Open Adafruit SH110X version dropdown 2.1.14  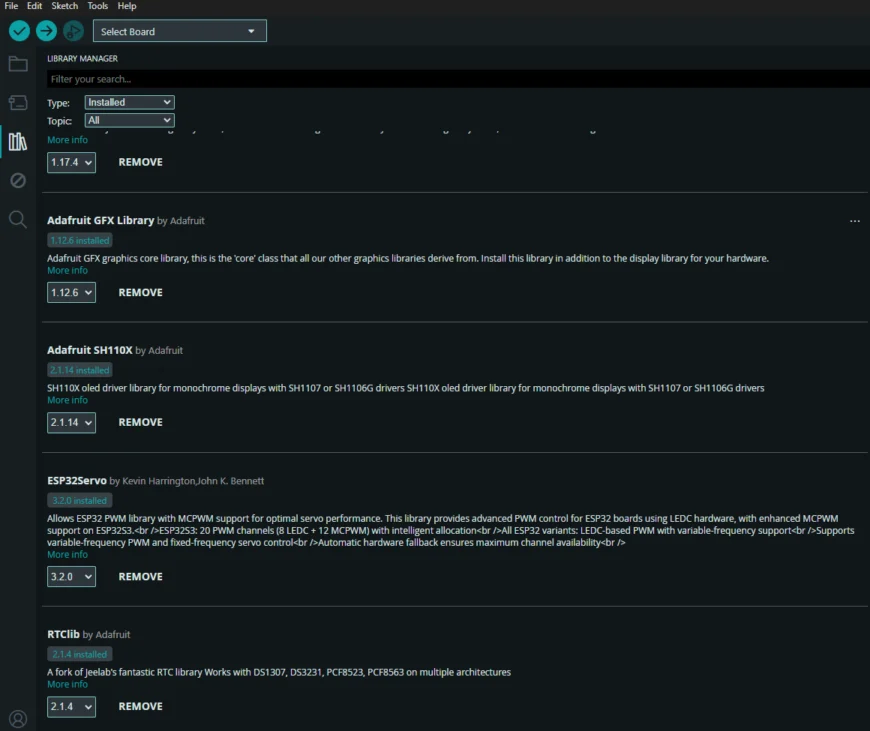[72, 422]
